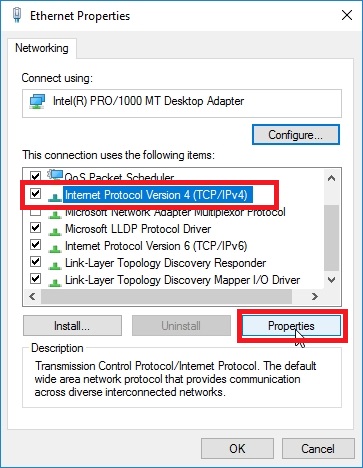Image resolution: width=363 pixels, height=468 pixels.
Task: Uncheck the Internet Protocol Version 4 checkbox
Action: tap(35, 194)
